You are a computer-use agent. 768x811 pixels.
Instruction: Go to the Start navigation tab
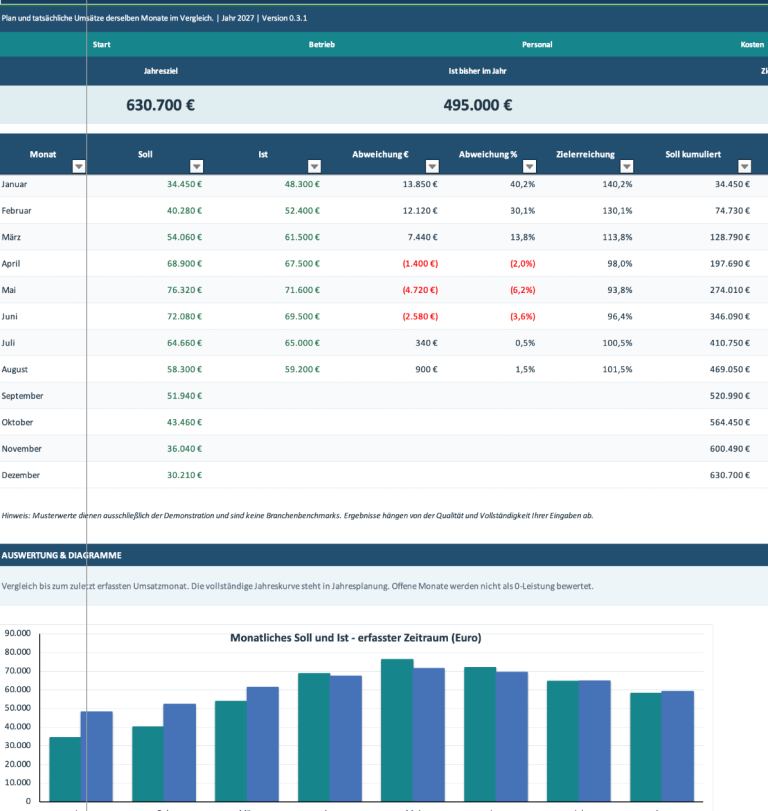coord(101,44)
